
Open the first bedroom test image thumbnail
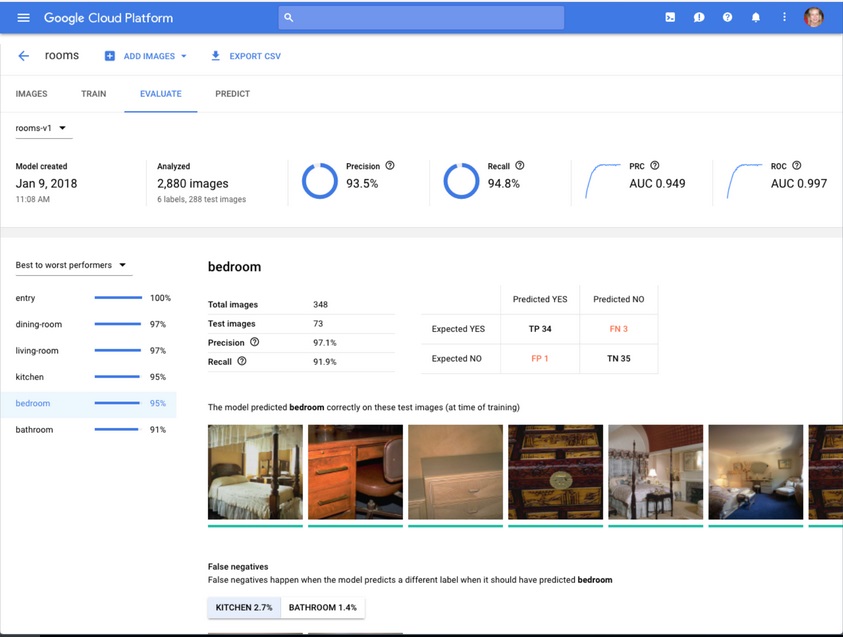point(255,473)
